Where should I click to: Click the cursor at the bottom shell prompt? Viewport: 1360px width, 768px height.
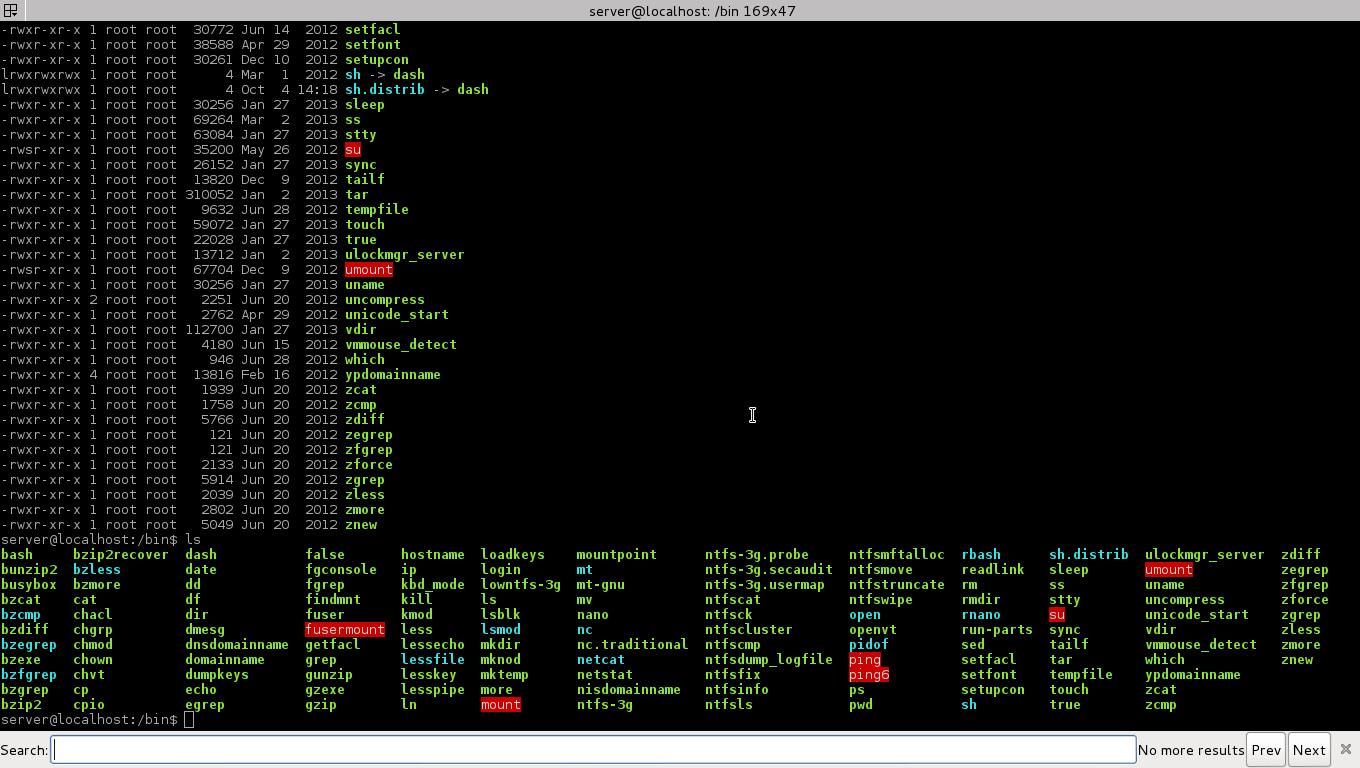point(189,720)
